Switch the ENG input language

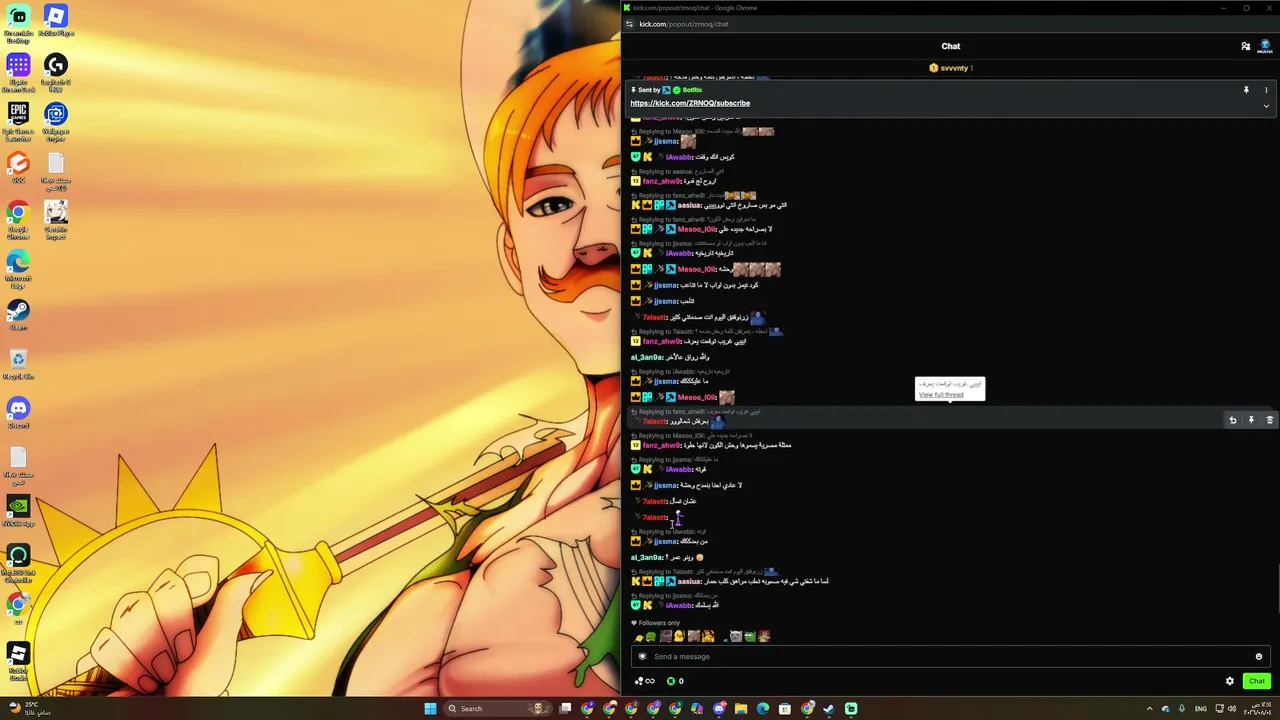(x=1201, y=708)
